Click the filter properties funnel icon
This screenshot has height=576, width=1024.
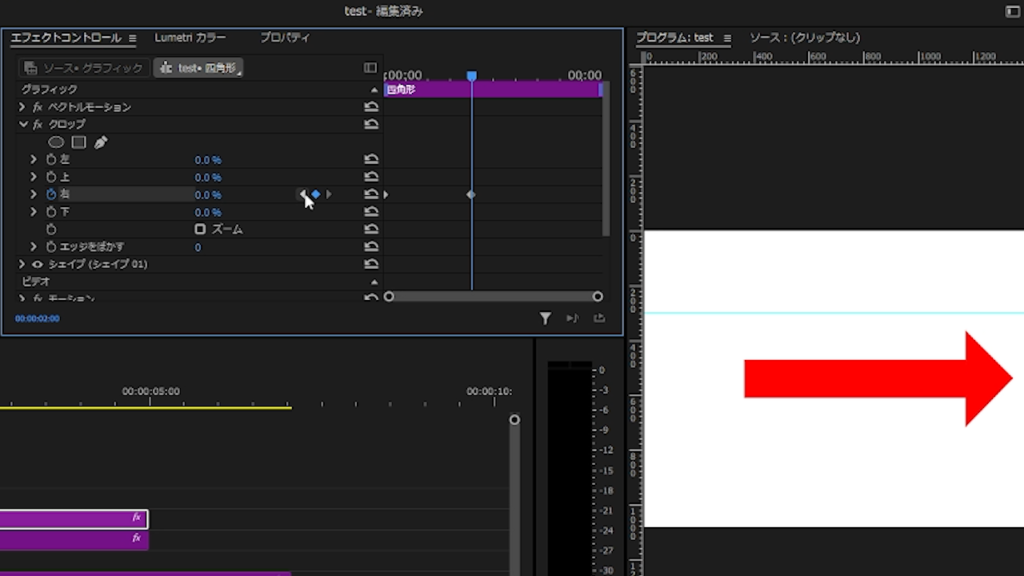click(x=545, y=318)
